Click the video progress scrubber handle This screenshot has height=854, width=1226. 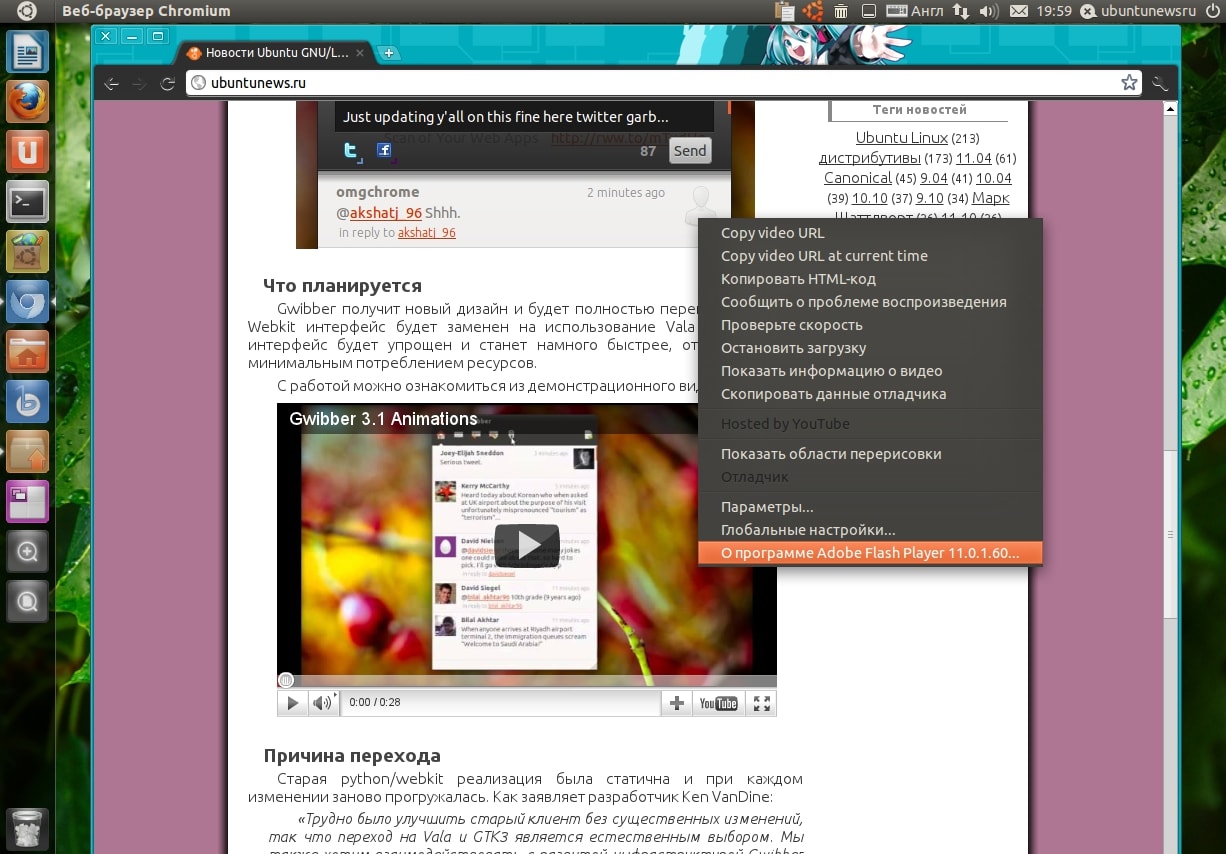coord(286,680)
